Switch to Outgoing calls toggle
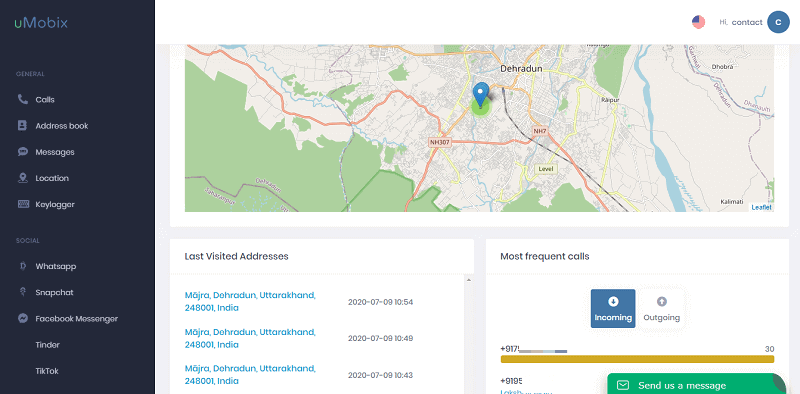This screenshot has width=800, height=394. pos(661,308)
